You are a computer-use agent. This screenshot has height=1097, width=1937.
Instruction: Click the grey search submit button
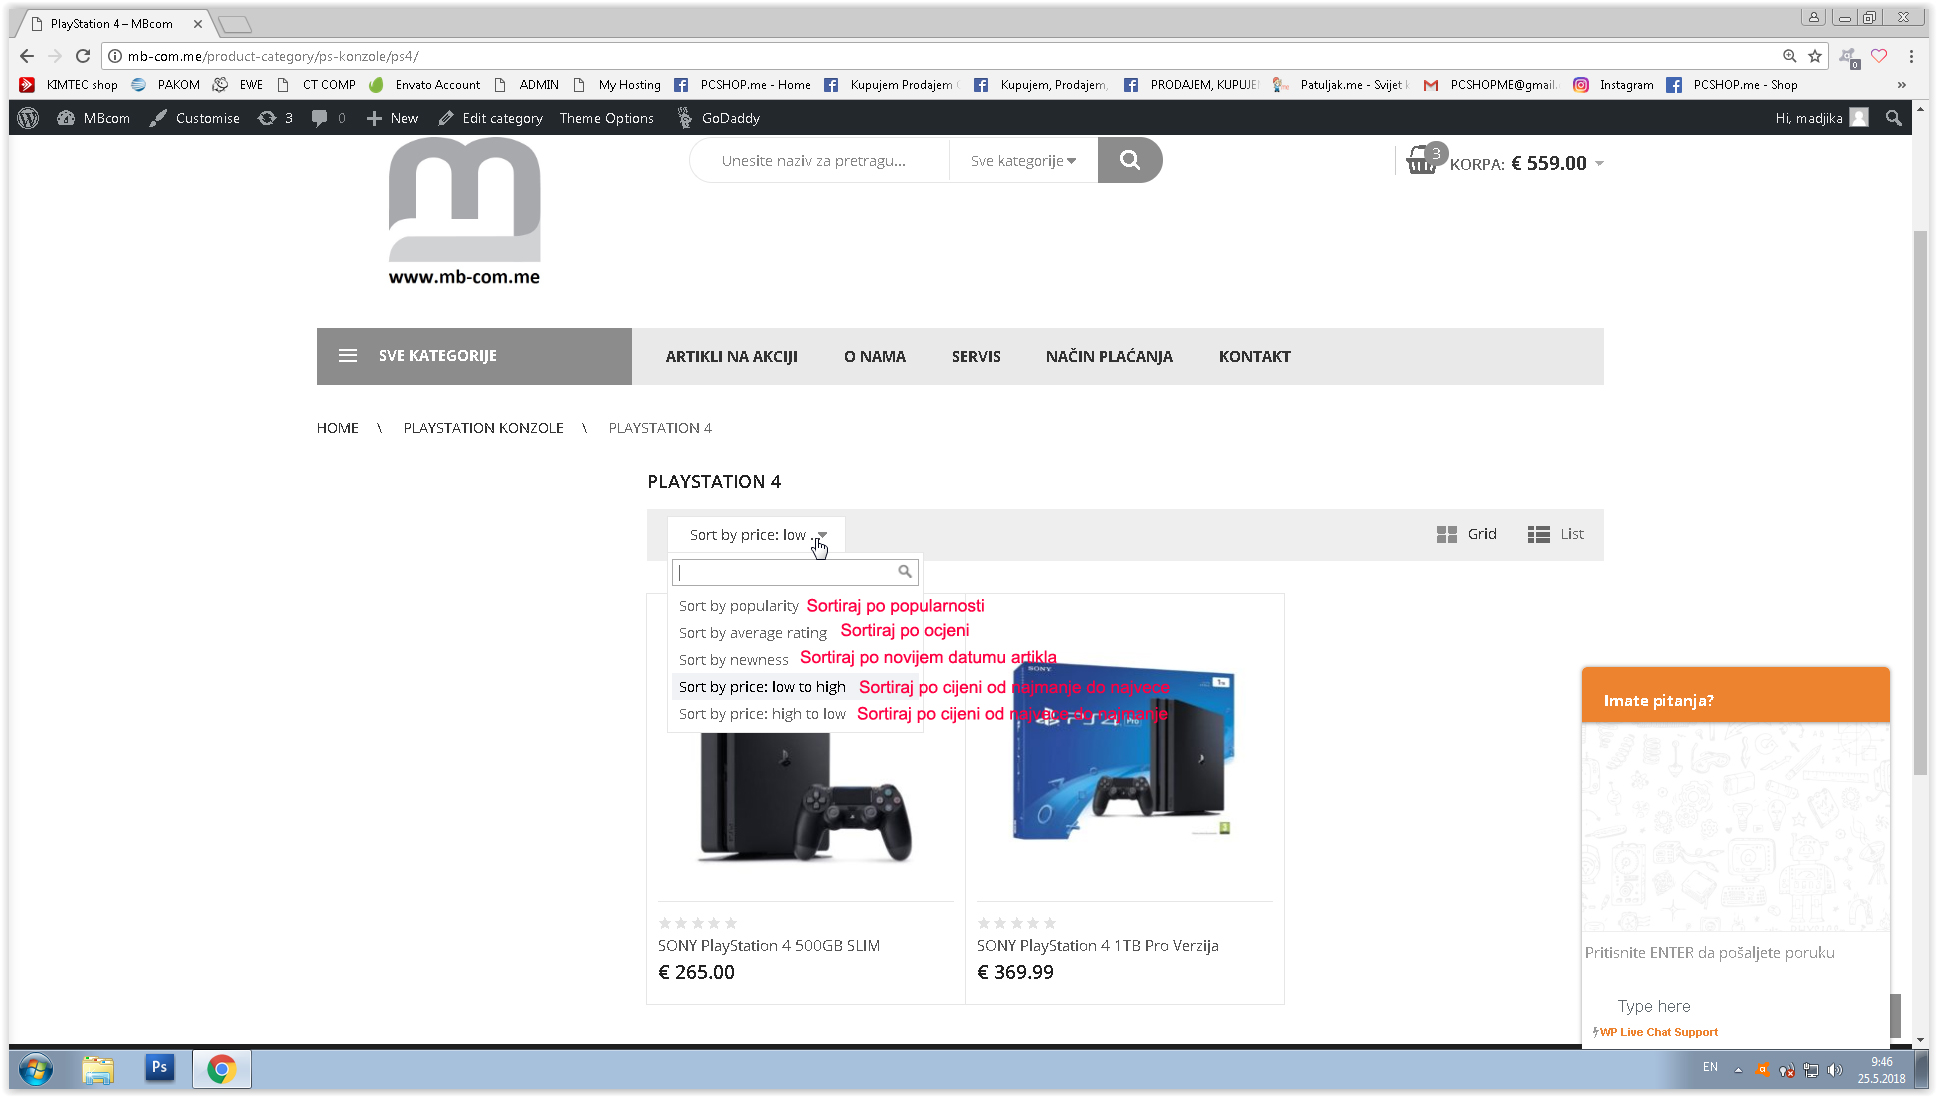1130,160
